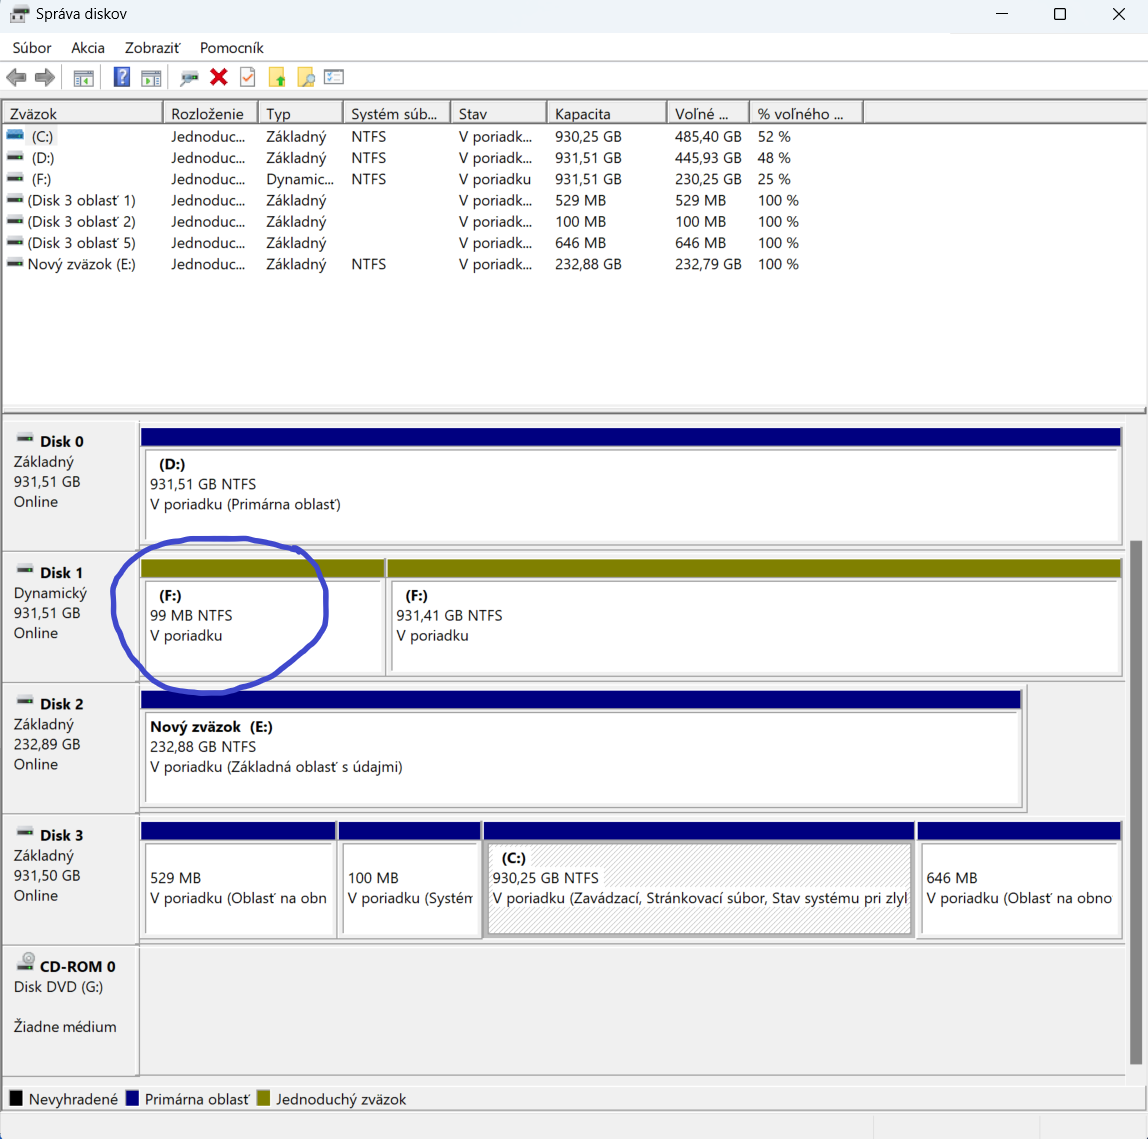Screen dimensions: 1148x1139
Task: Sort by the Rozloženie column header
Action: pos(210,113)
